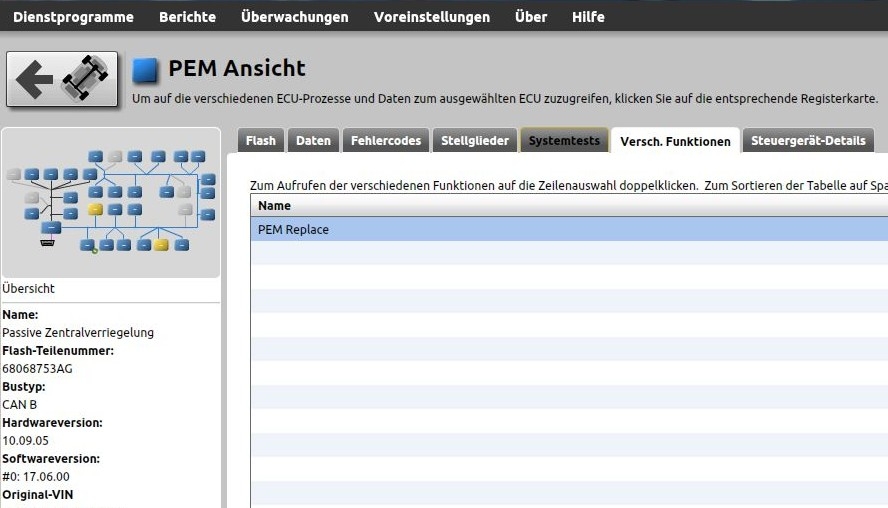Click the network topology overview thumbnail
The width and height of the screenshot is (888, 508).
[111, 202]
